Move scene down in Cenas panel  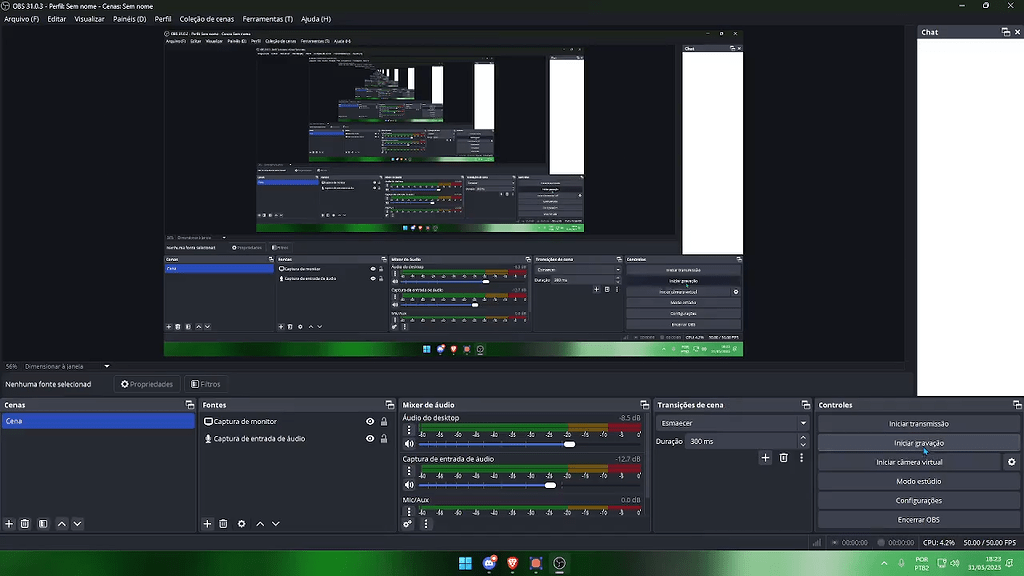78,524
